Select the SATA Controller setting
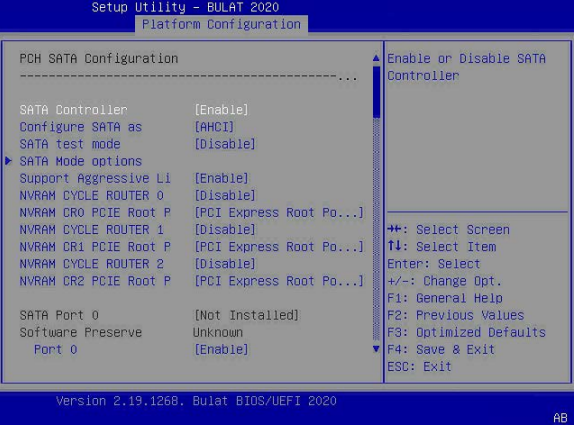The image size is (575, 426). point(73,110)
